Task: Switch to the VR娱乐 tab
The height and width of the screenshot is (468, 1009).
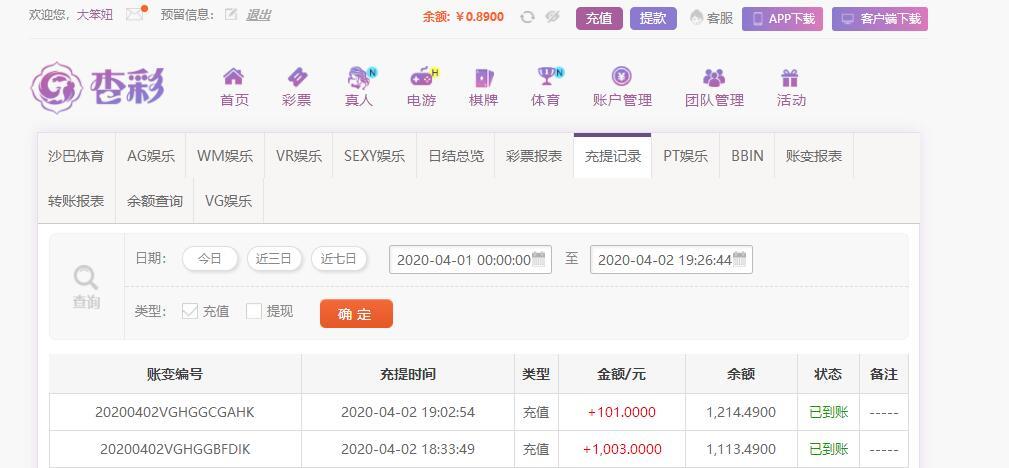Action: [x=299, y=156]
